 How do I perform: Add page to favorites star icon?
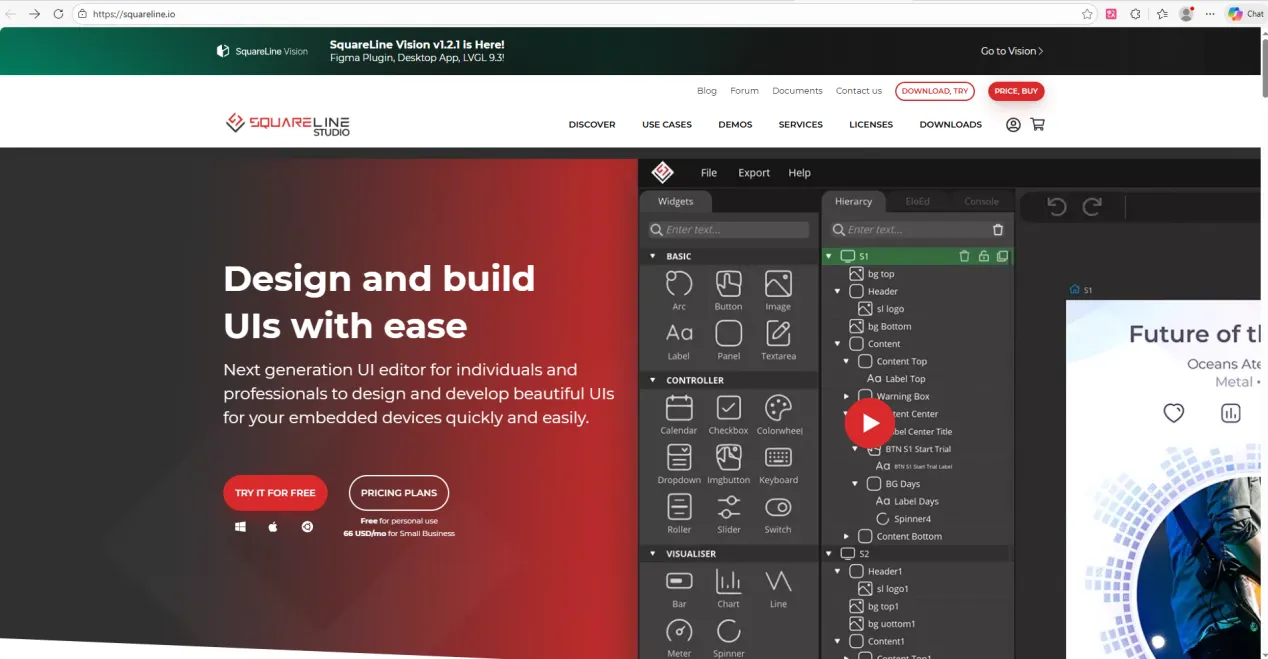[x=1087, y=14]
